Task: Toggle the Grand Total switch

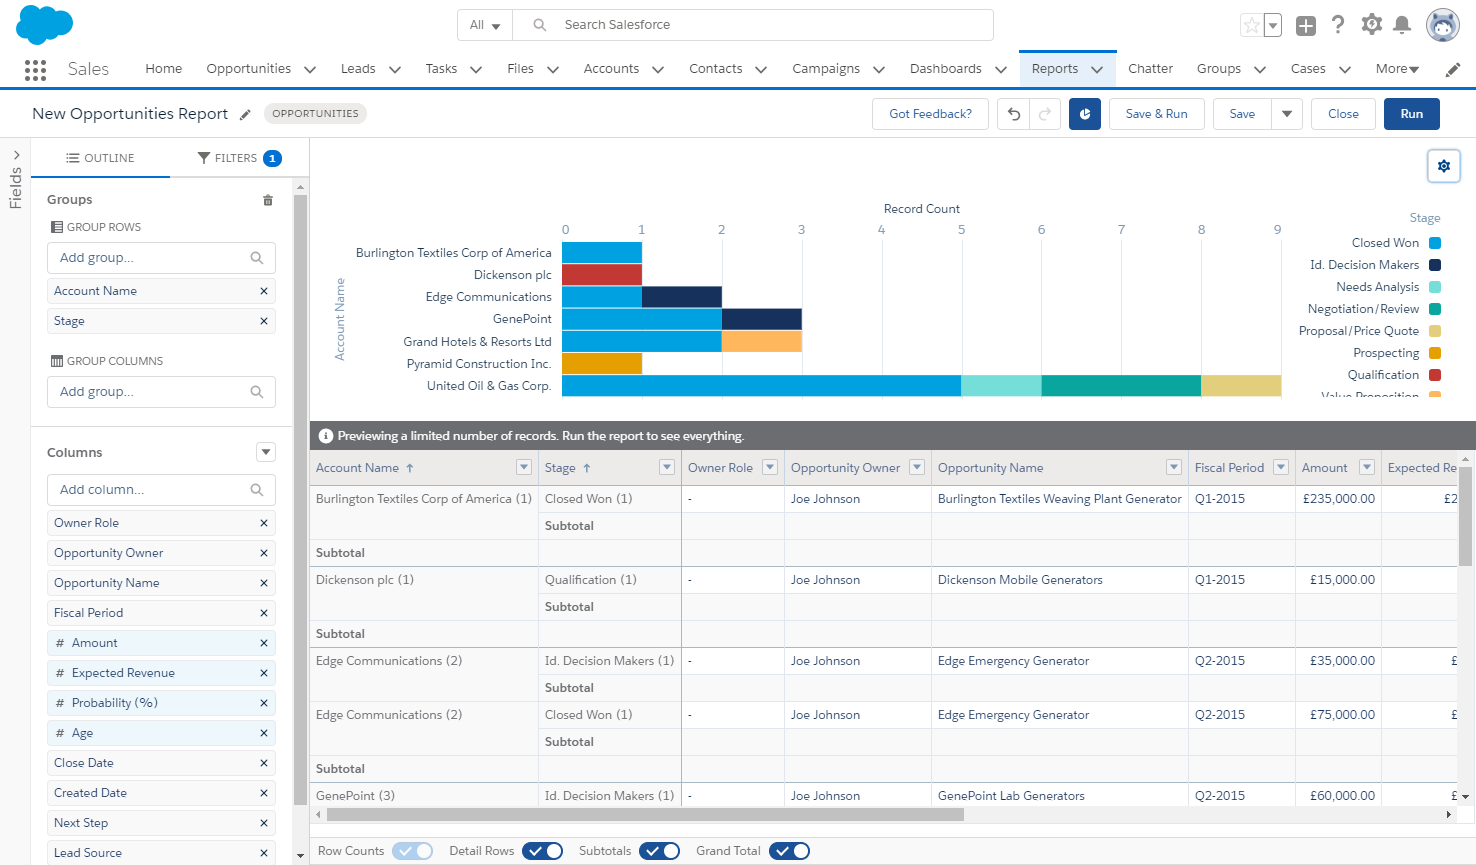Action: [789, 851]
